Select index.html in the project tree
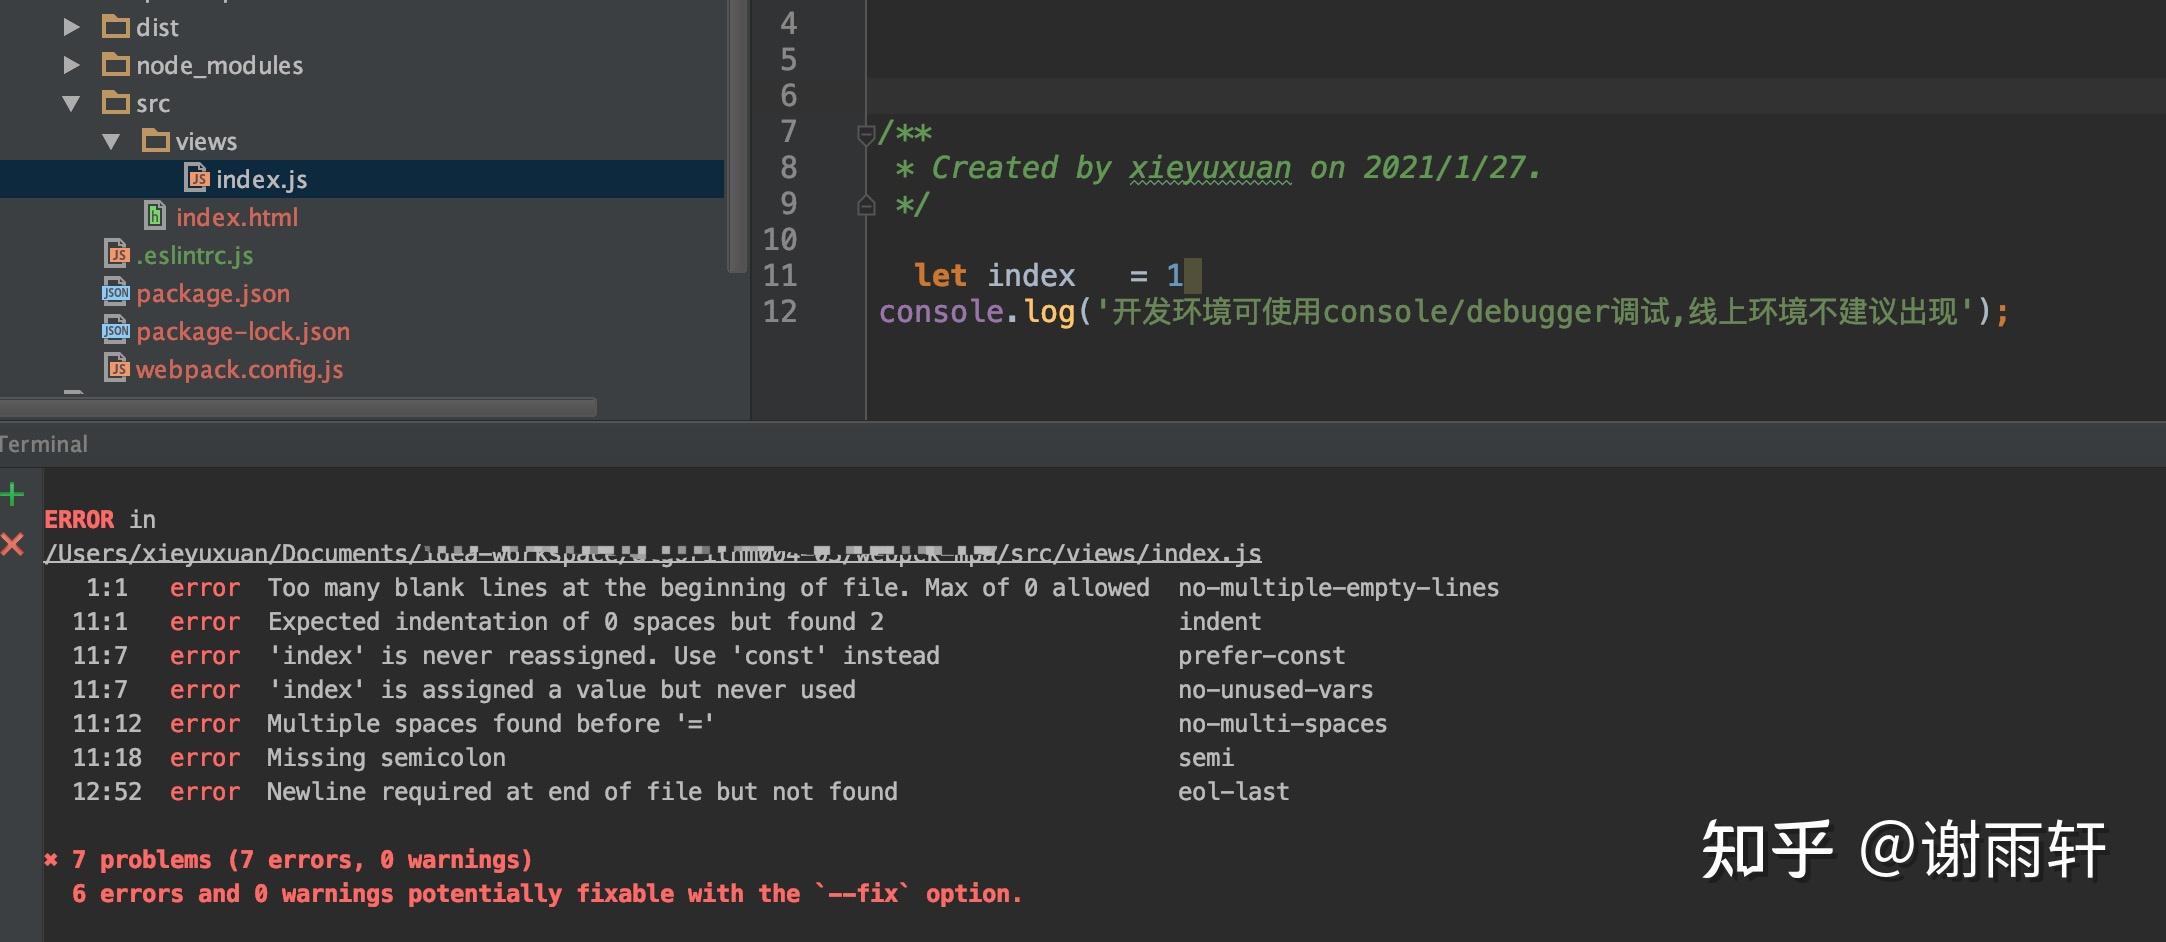Screen dimensions: 2166x942 pos(237,216)
